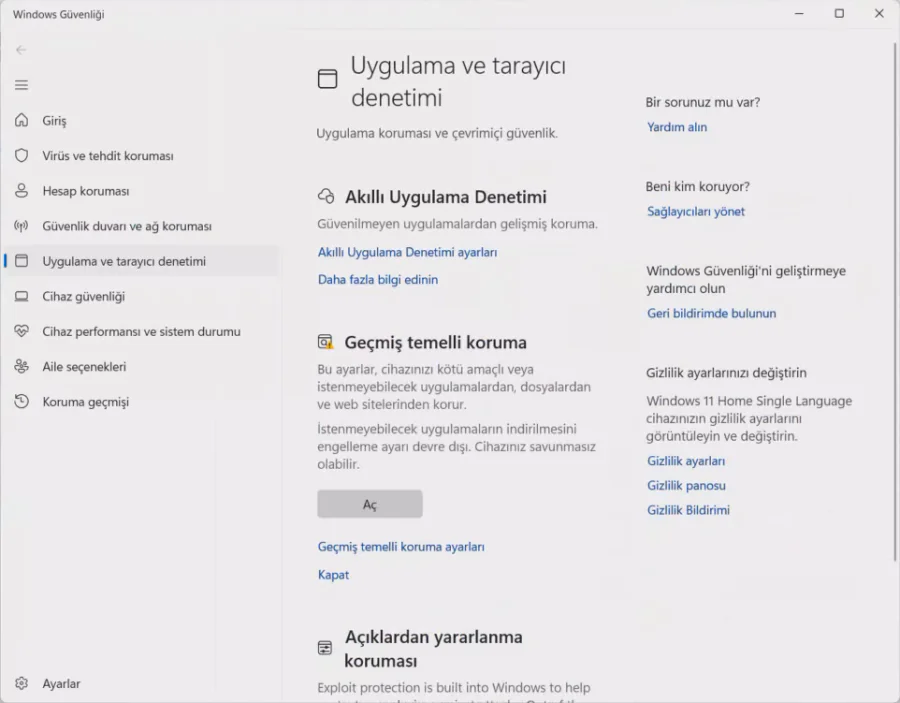
Task: Select the Cihaz güvenliği laptop icon
Action: click(22, 296)
